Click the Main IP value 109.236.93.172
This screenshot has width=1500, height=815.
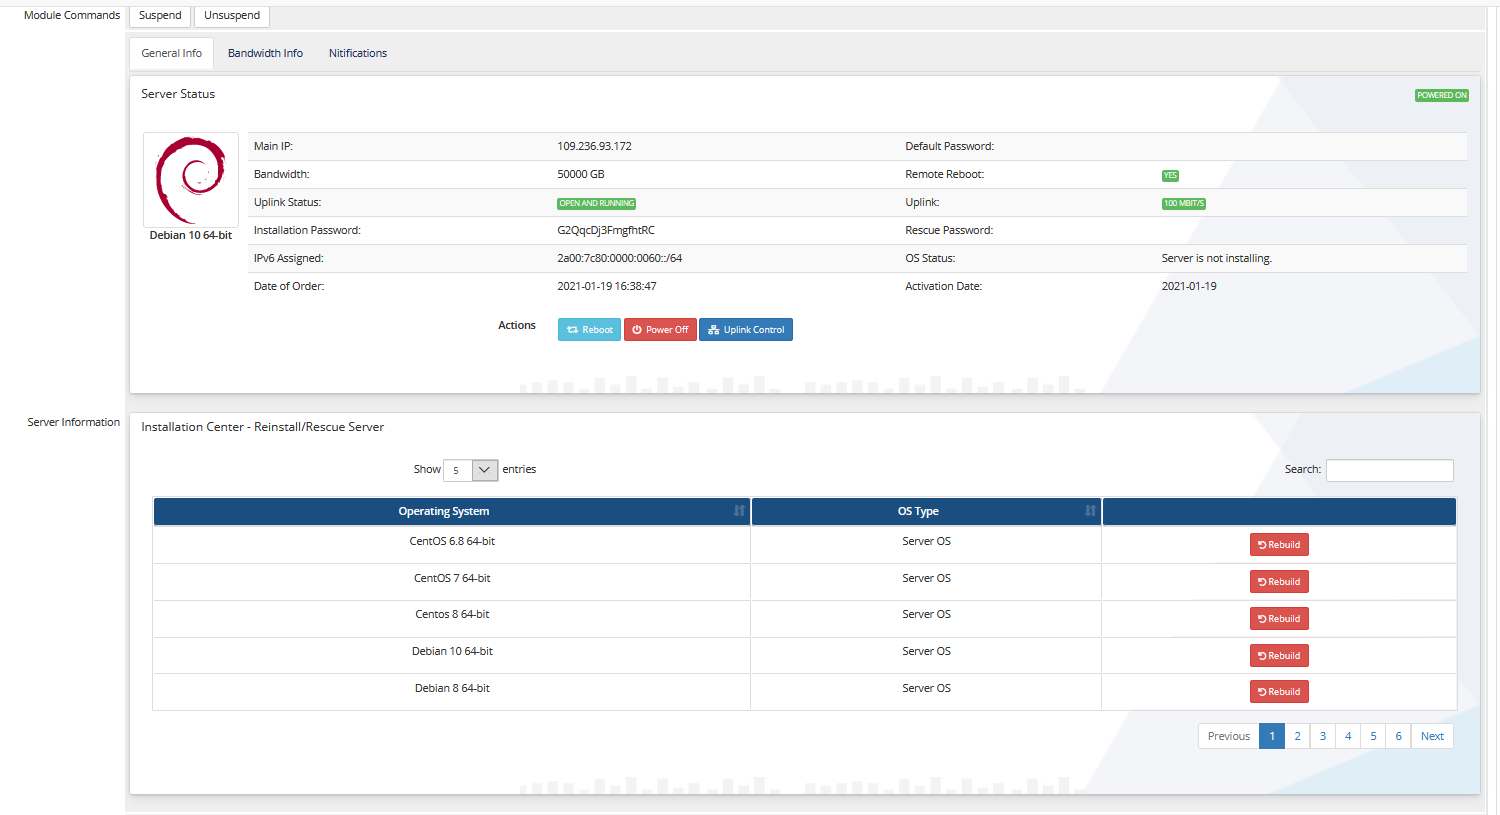[x=594, y=146]
